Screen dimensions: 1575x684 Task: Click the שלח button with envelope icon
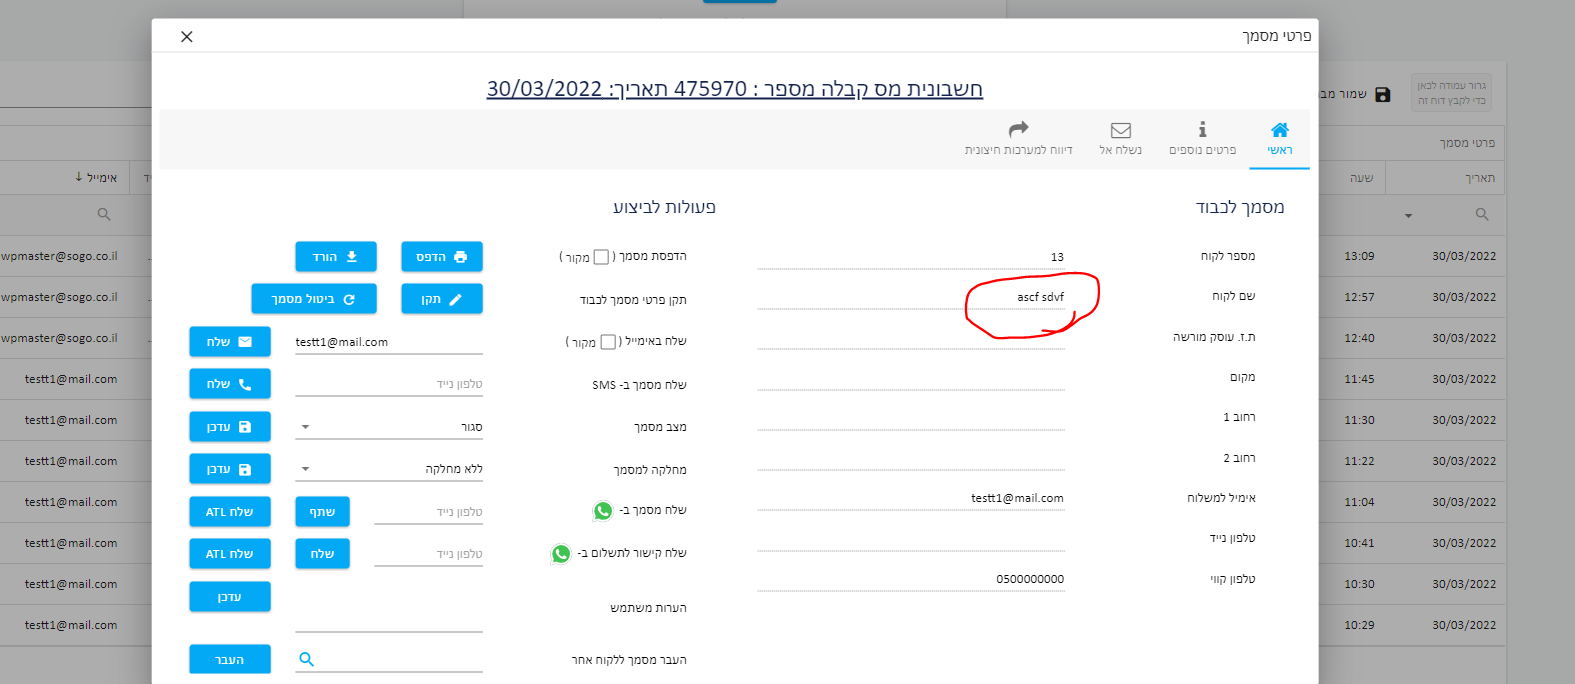(x=230, y=342)
